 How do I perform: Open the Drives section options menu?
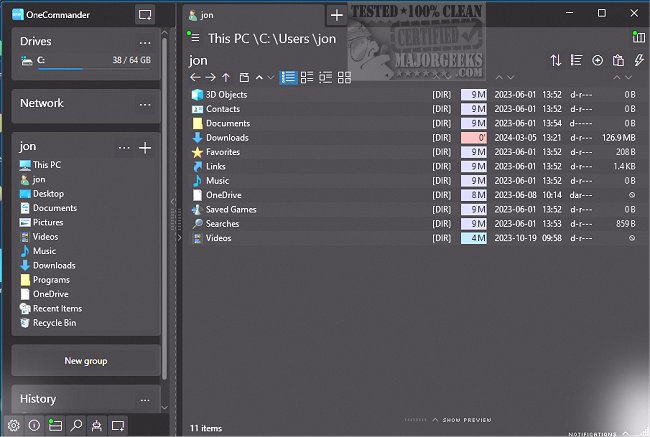(145, 42)
